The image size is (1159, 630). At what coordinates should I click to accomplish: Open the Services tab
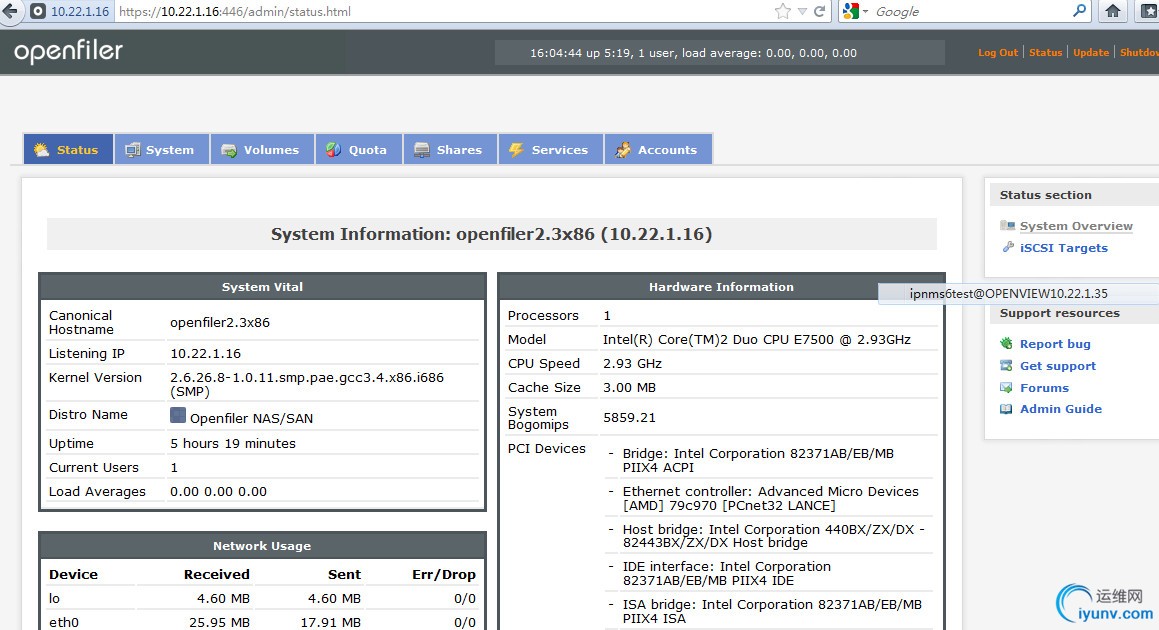tap(549, 150)
